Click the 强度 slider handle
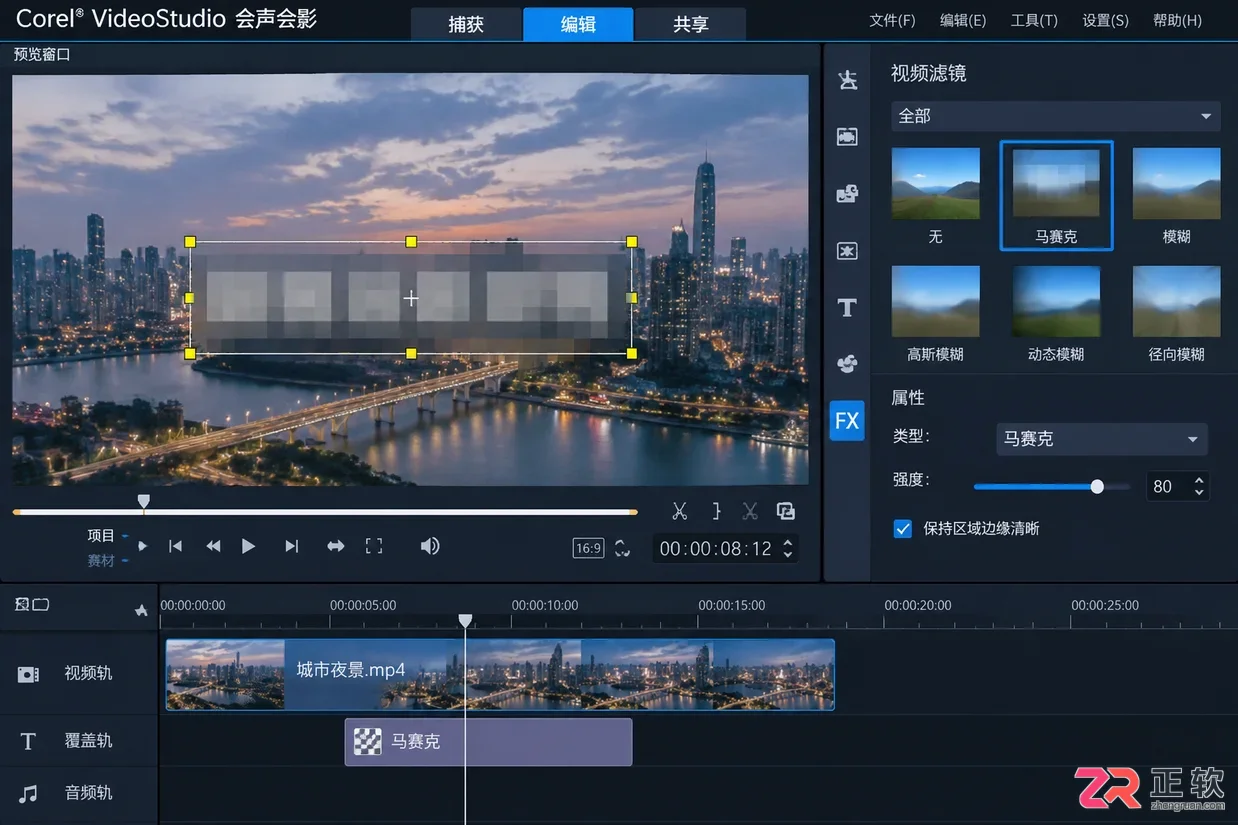 pyautogui.click(x=1097, y=487)
